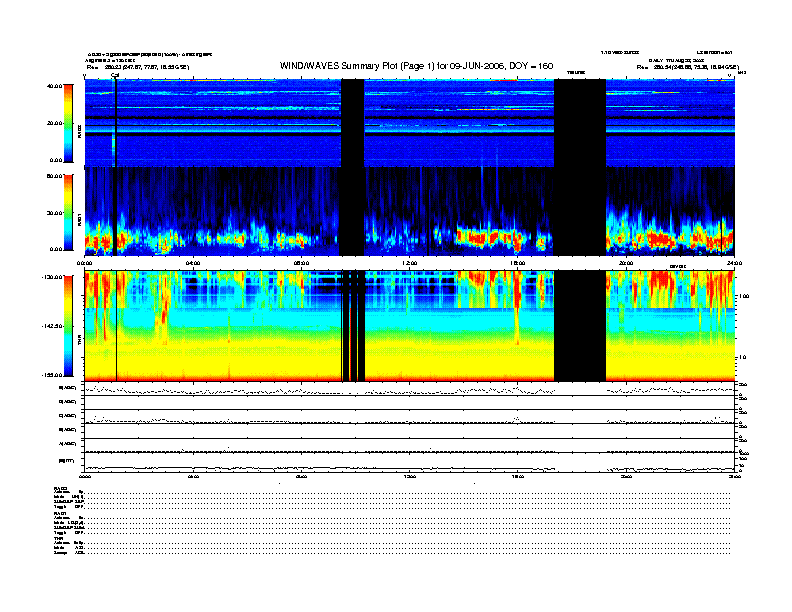792x612 pixels.
Task: Click the RAD2 heading in bottom status list
Action: pos(61,488)
